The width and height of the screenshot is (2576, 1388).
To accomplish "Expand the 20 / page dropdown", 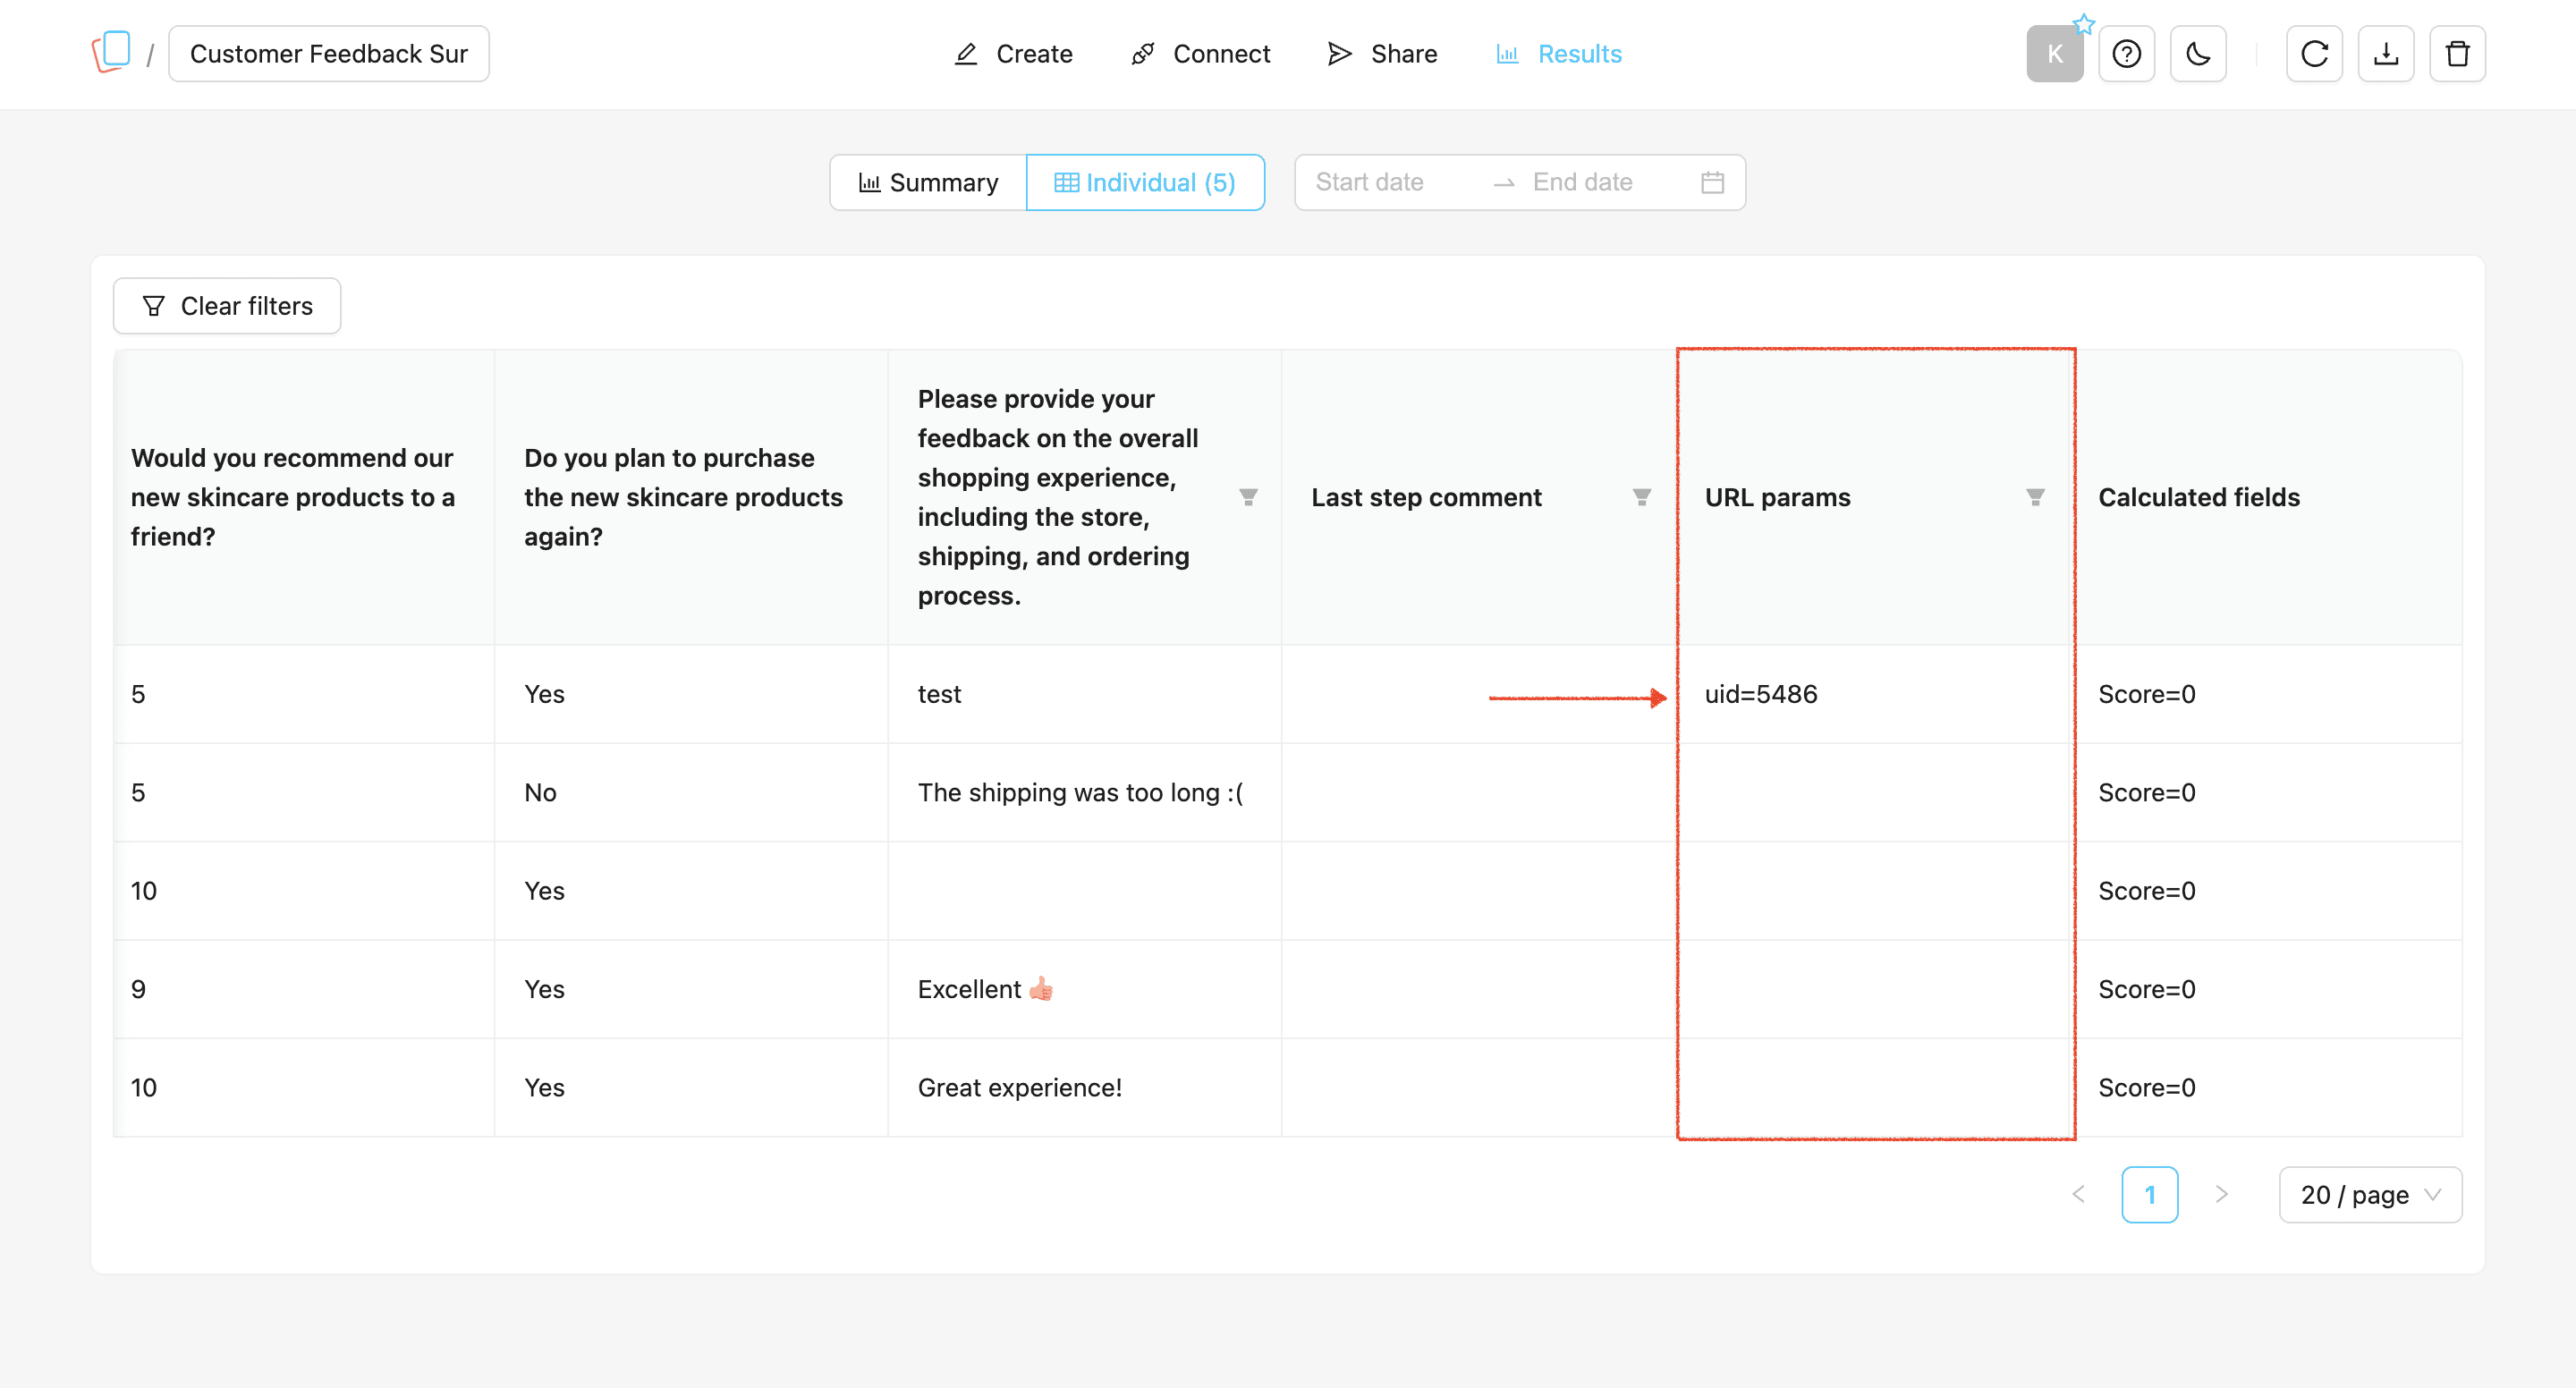I will (2370, 1194).
